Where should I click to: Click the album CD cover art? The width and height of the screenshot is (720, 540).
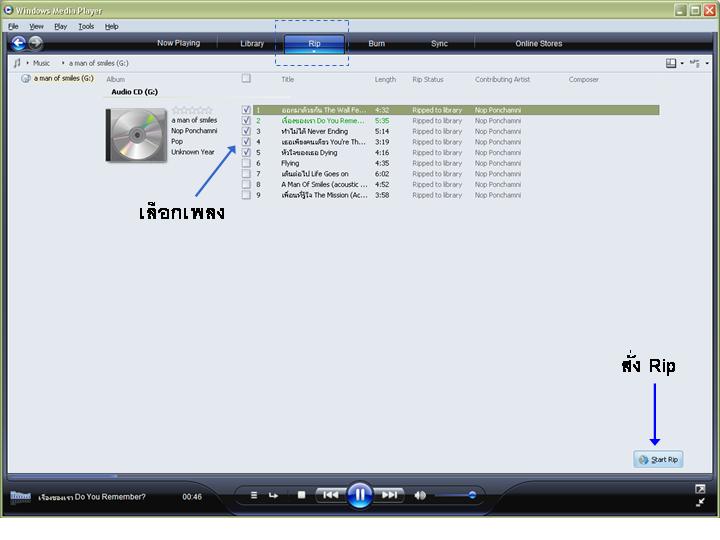pyautogui.click(x=136, y=135)
